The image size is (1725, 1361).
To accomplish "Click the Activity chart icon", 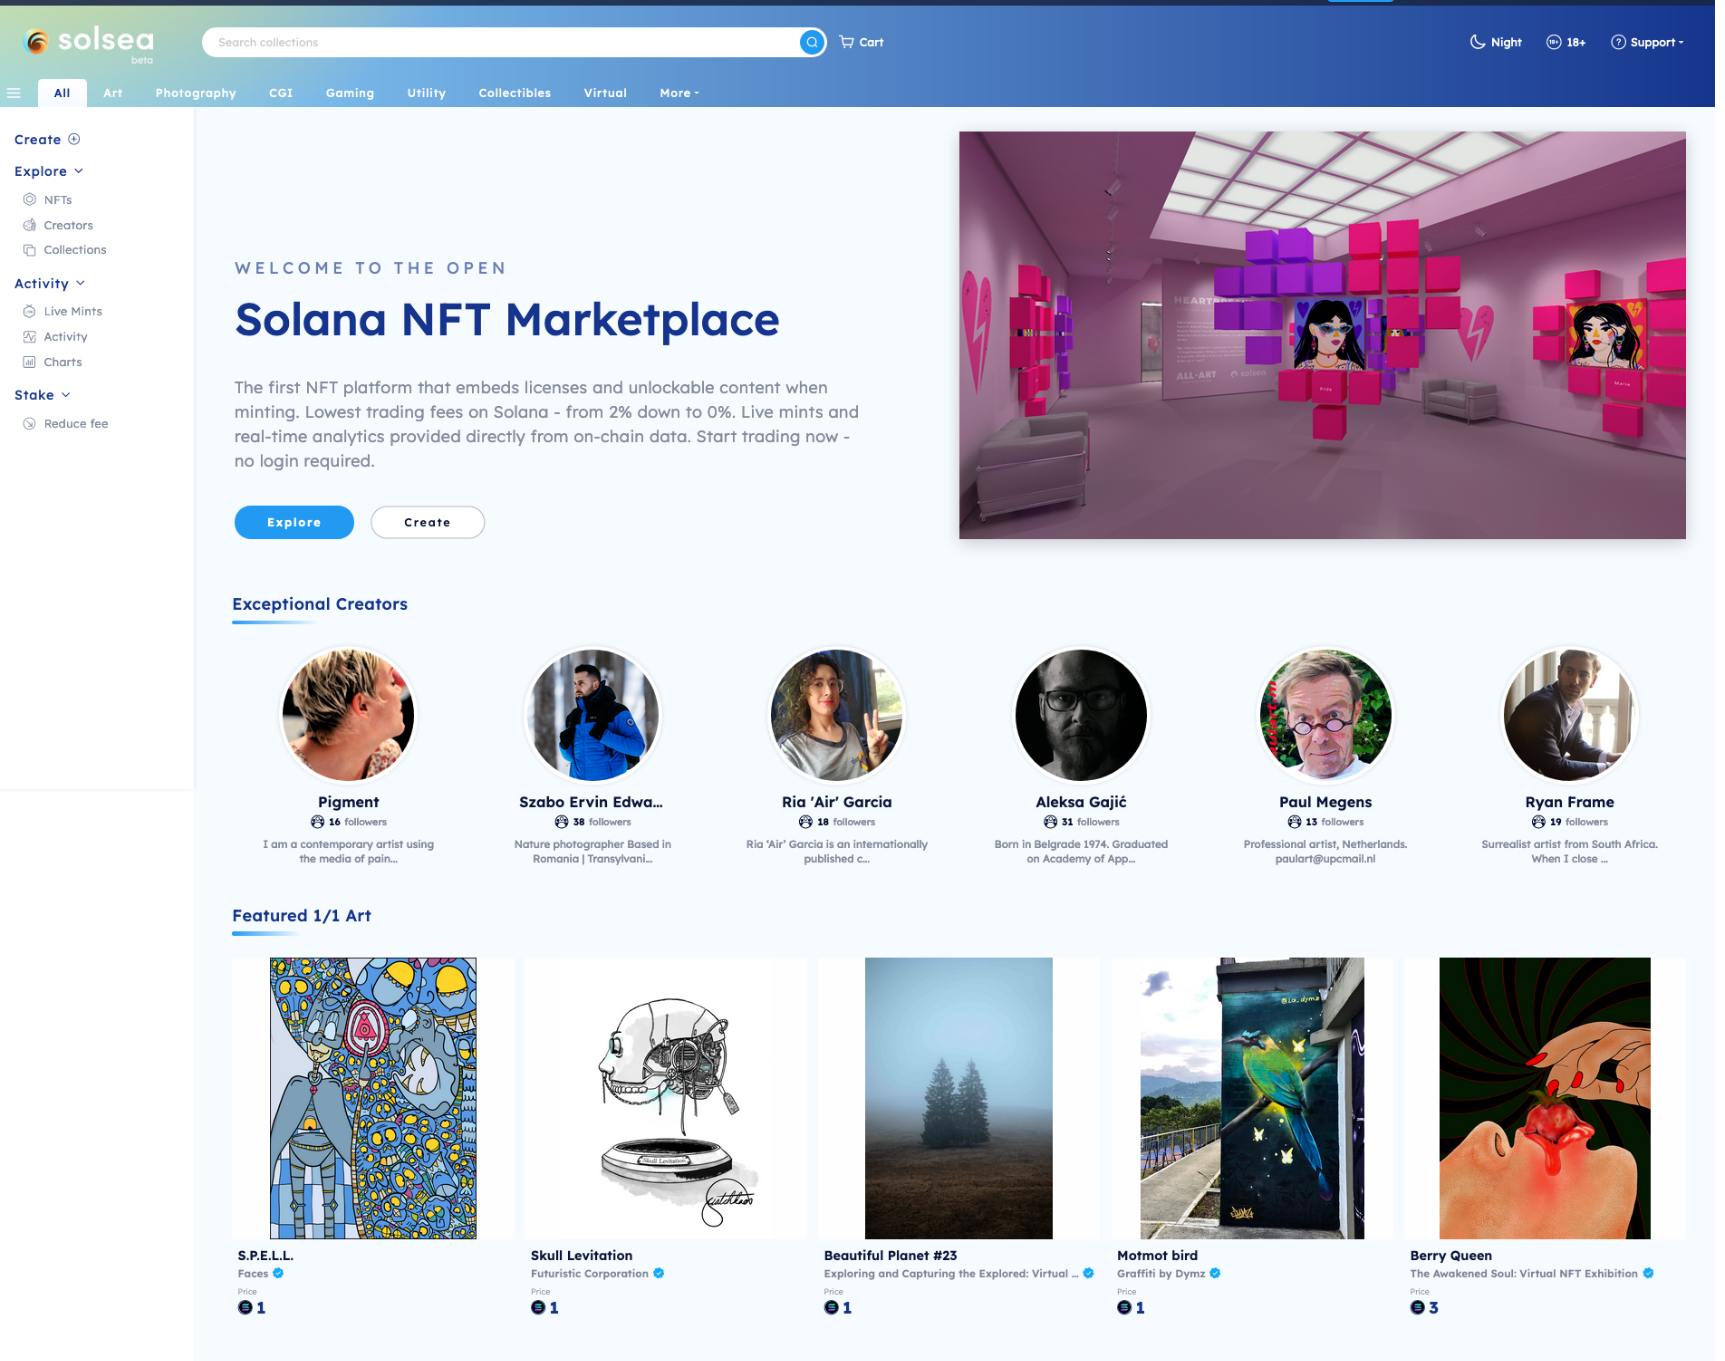I will coord(30,338).
